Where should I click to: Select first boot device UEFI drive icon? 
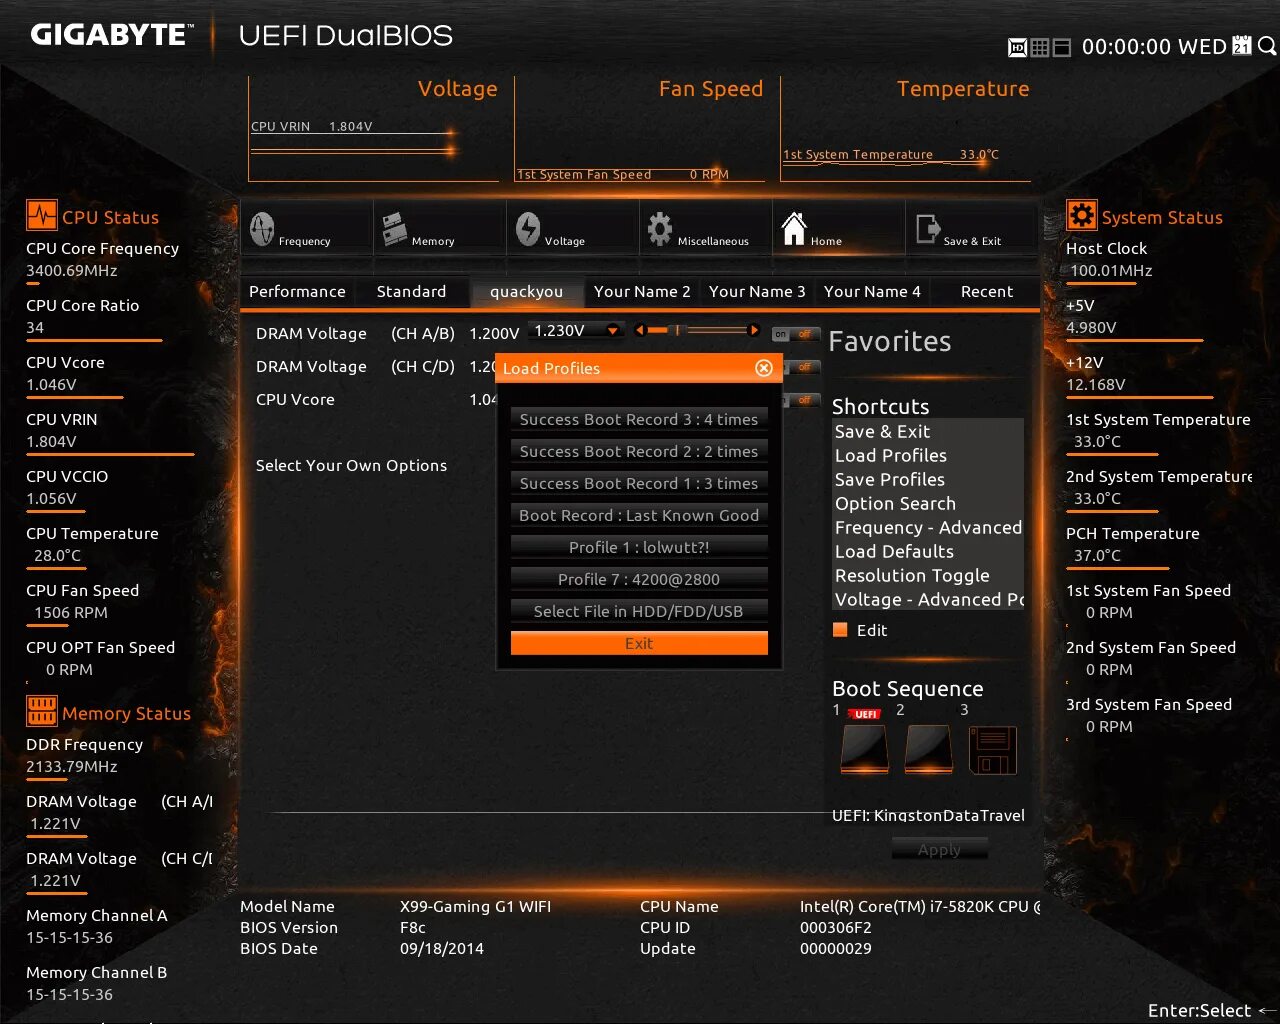coord(865,749)
